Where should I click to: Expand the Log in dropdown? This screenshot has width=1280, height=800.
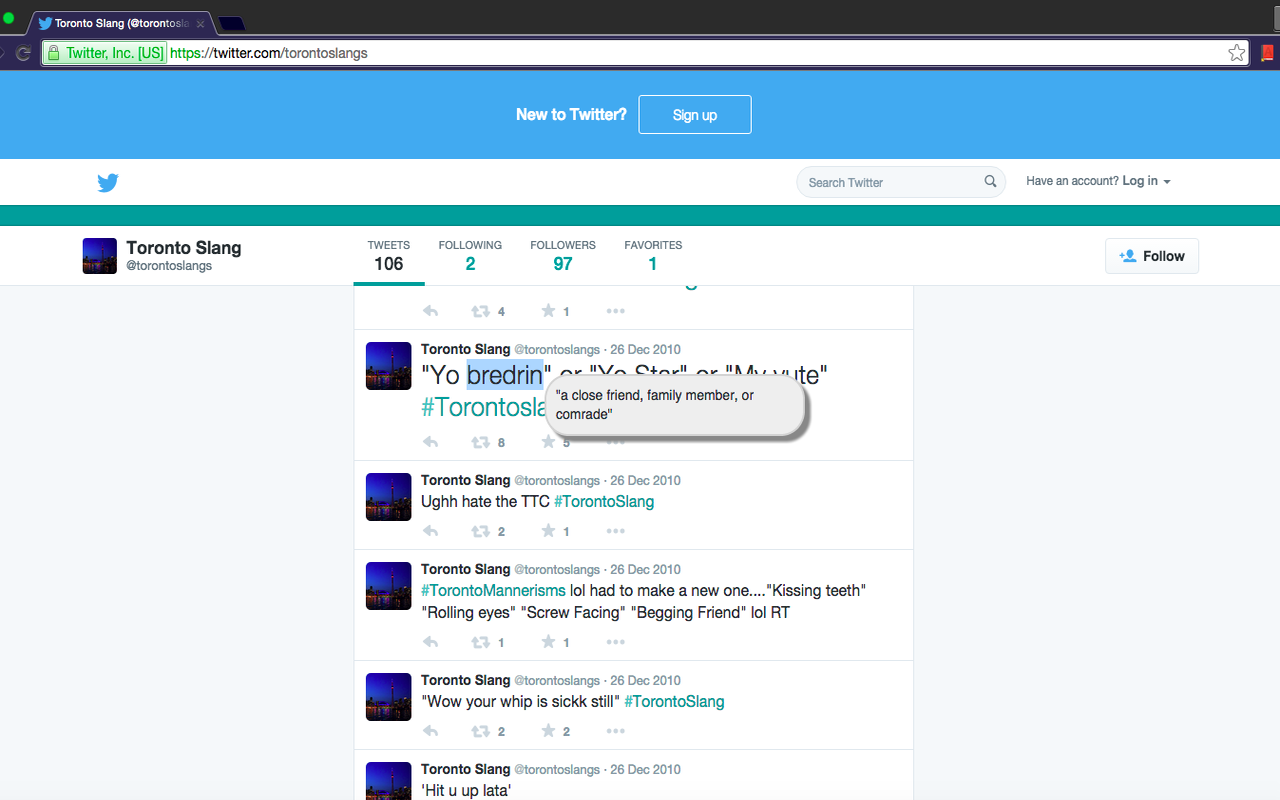(1146, 181)
